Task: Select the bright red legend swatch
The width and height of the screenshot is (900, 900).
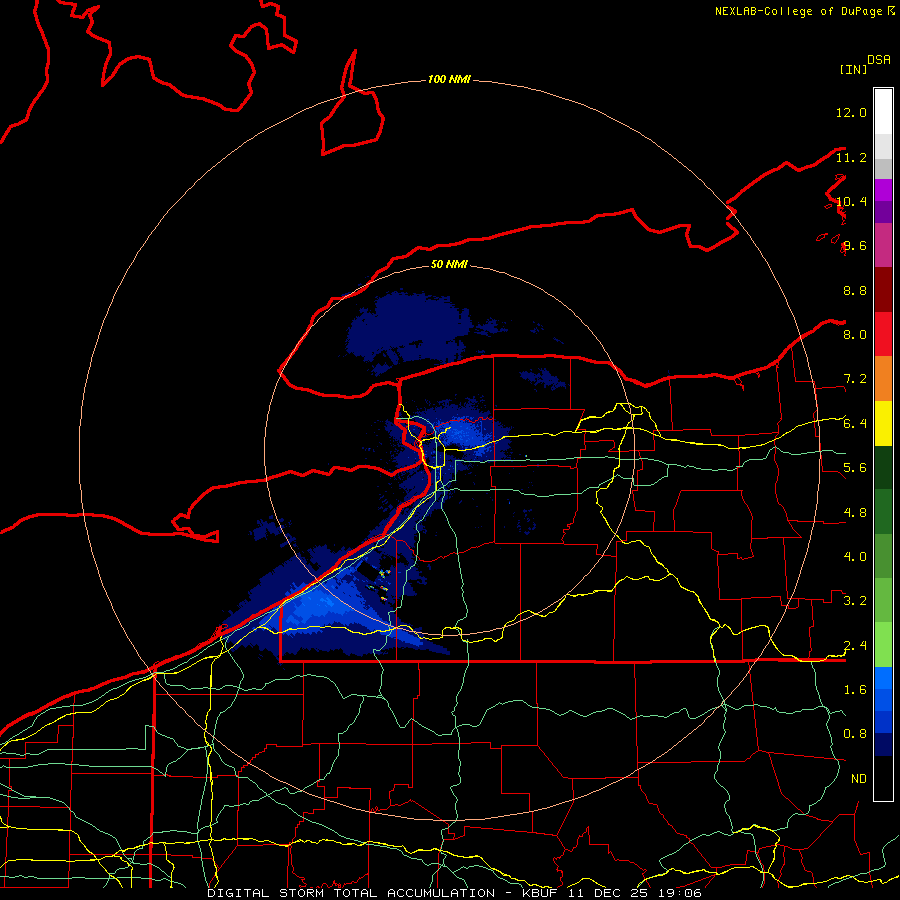Action: tap(883, 334)
